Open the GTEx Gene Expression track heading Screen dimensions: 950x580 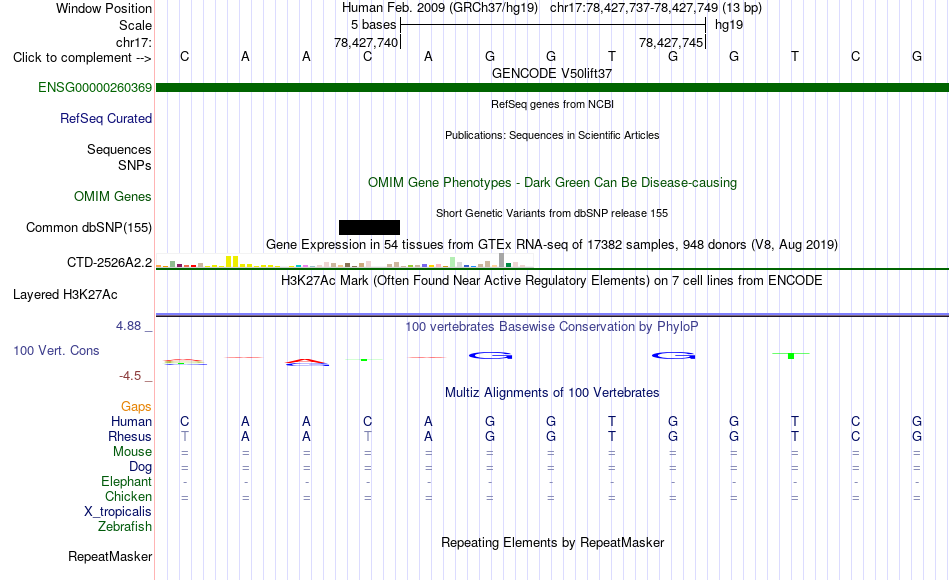pos(552,244)
